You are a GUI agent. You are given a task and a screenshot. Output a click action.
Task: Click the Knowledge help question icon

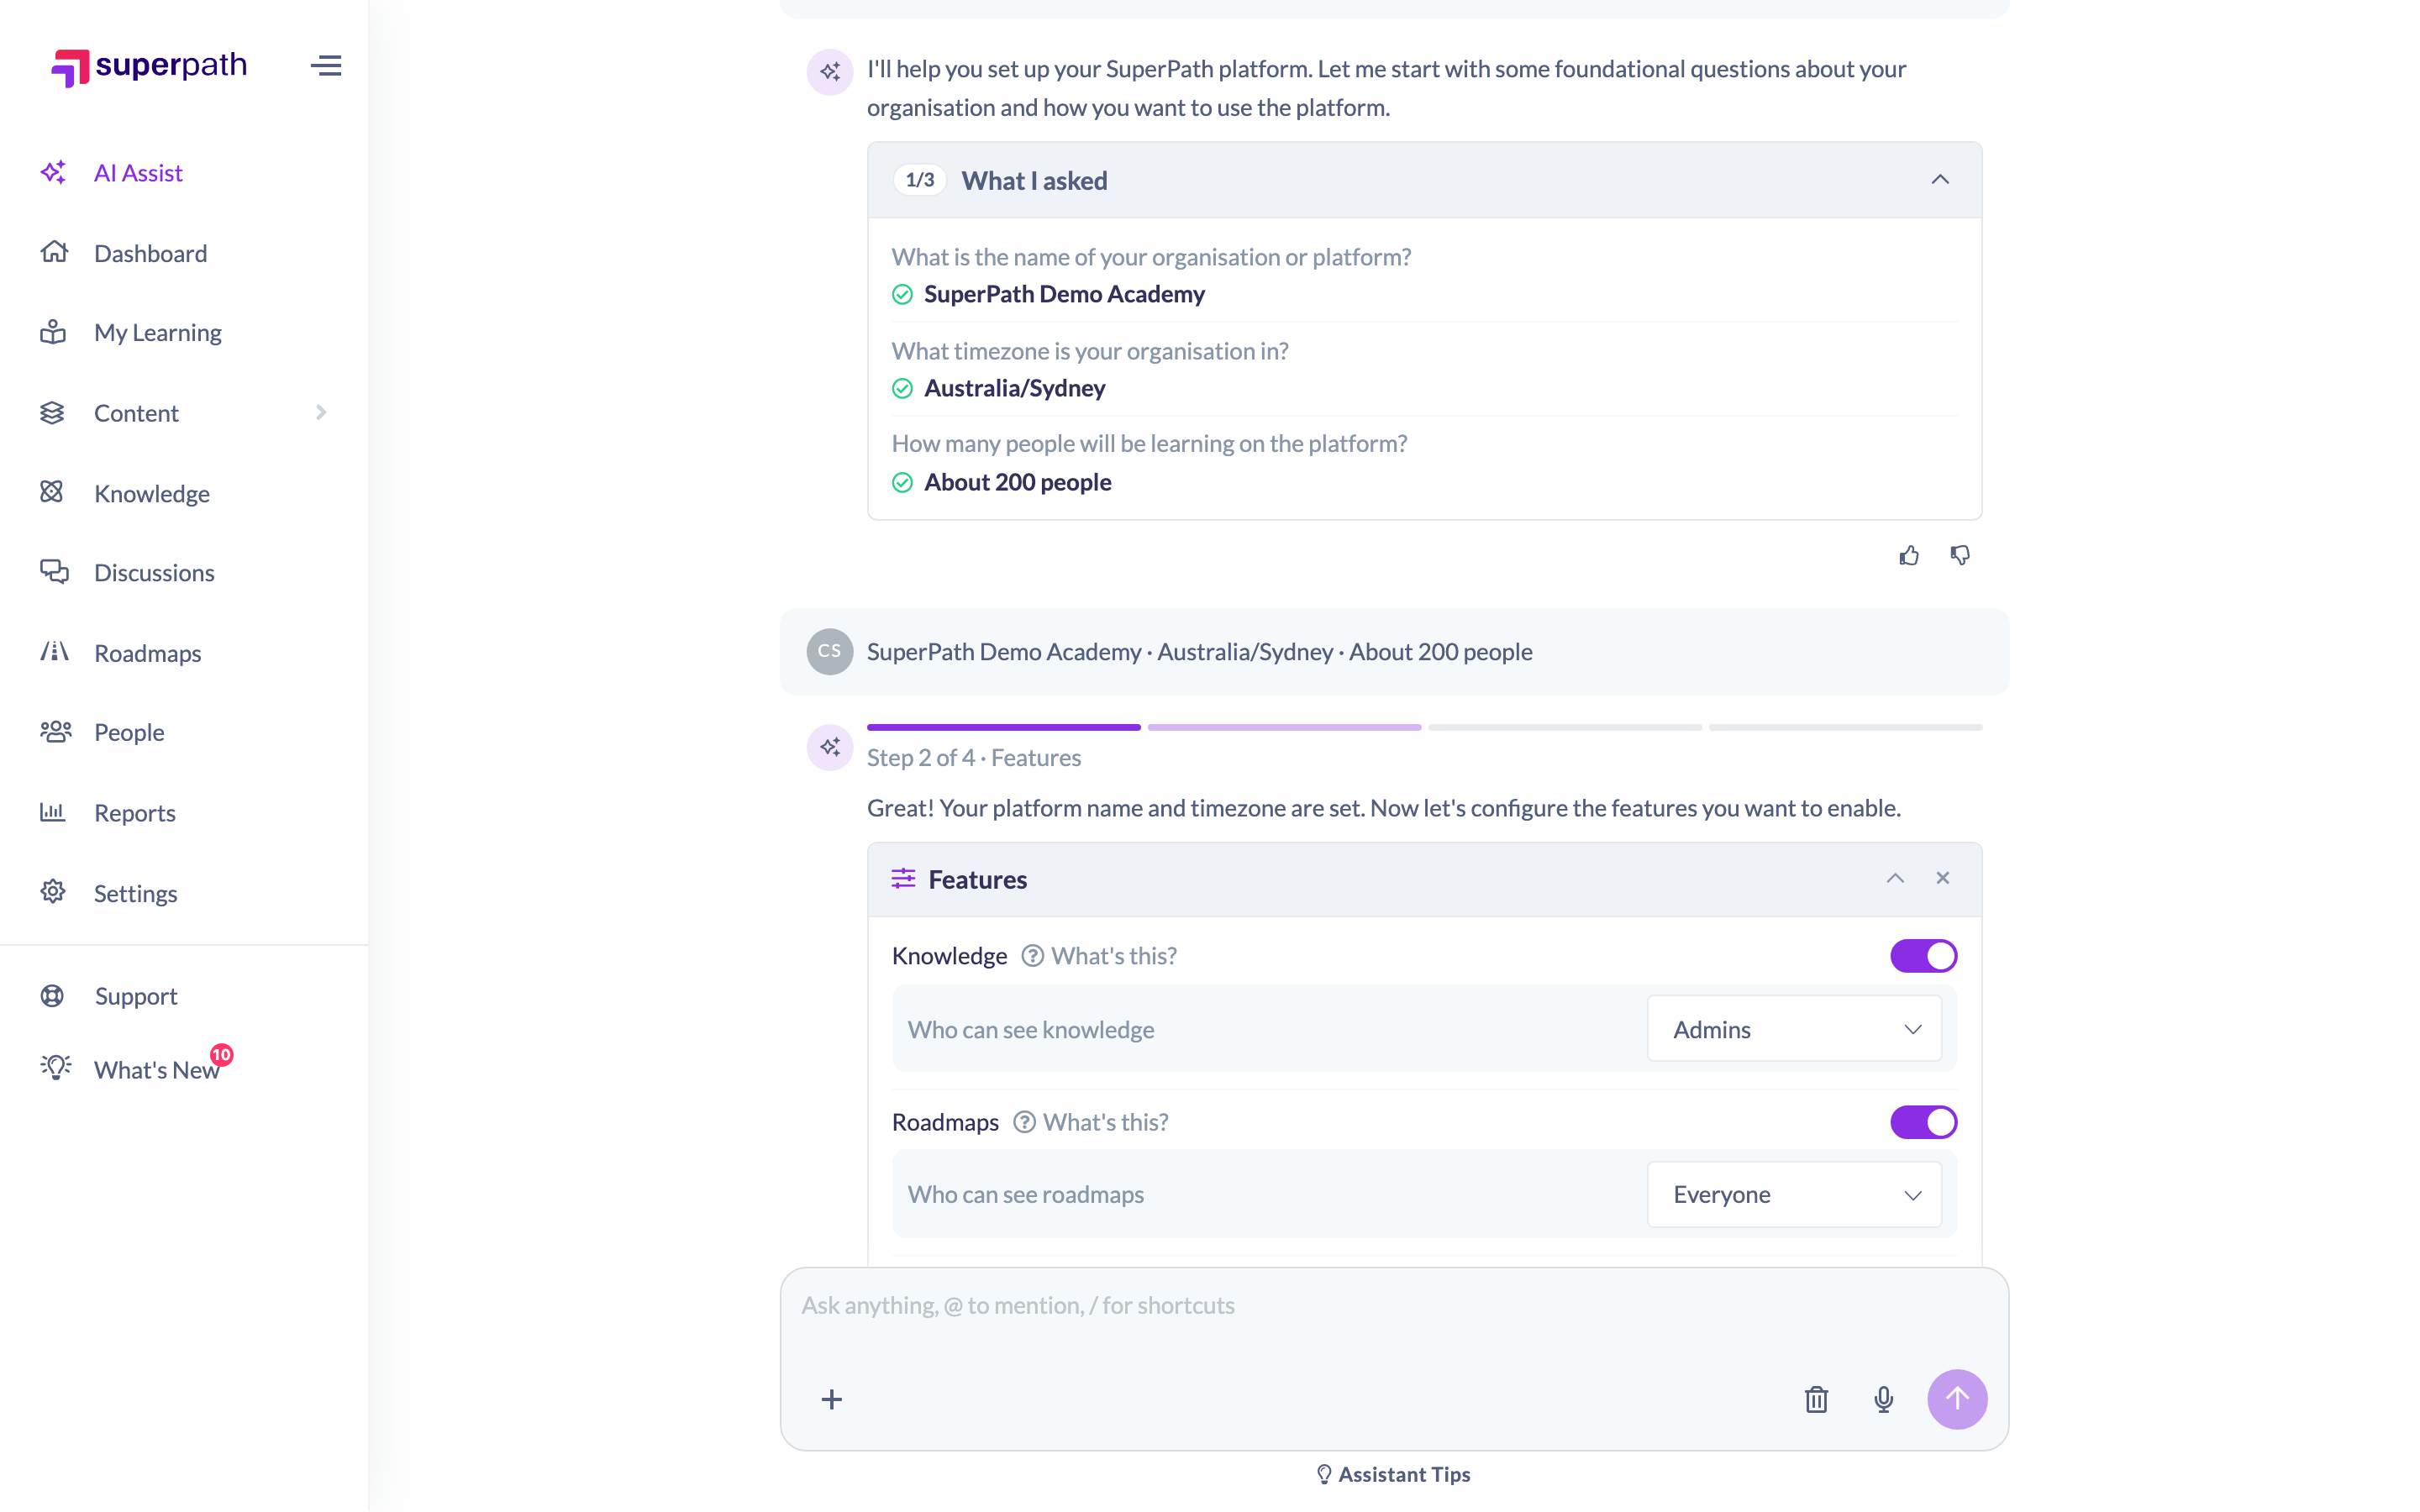pyautogui.click(x=1032, y=956)
